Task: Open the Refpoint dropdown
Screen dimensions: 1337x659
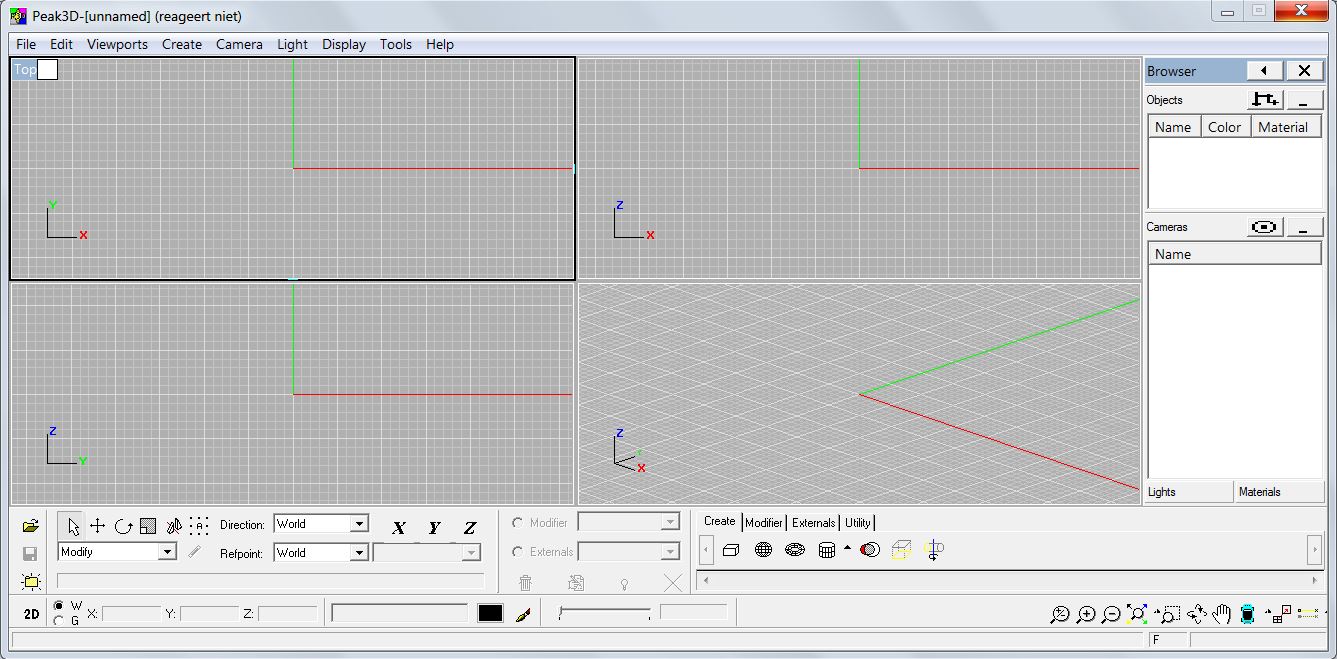Action: tap(321, 553)
